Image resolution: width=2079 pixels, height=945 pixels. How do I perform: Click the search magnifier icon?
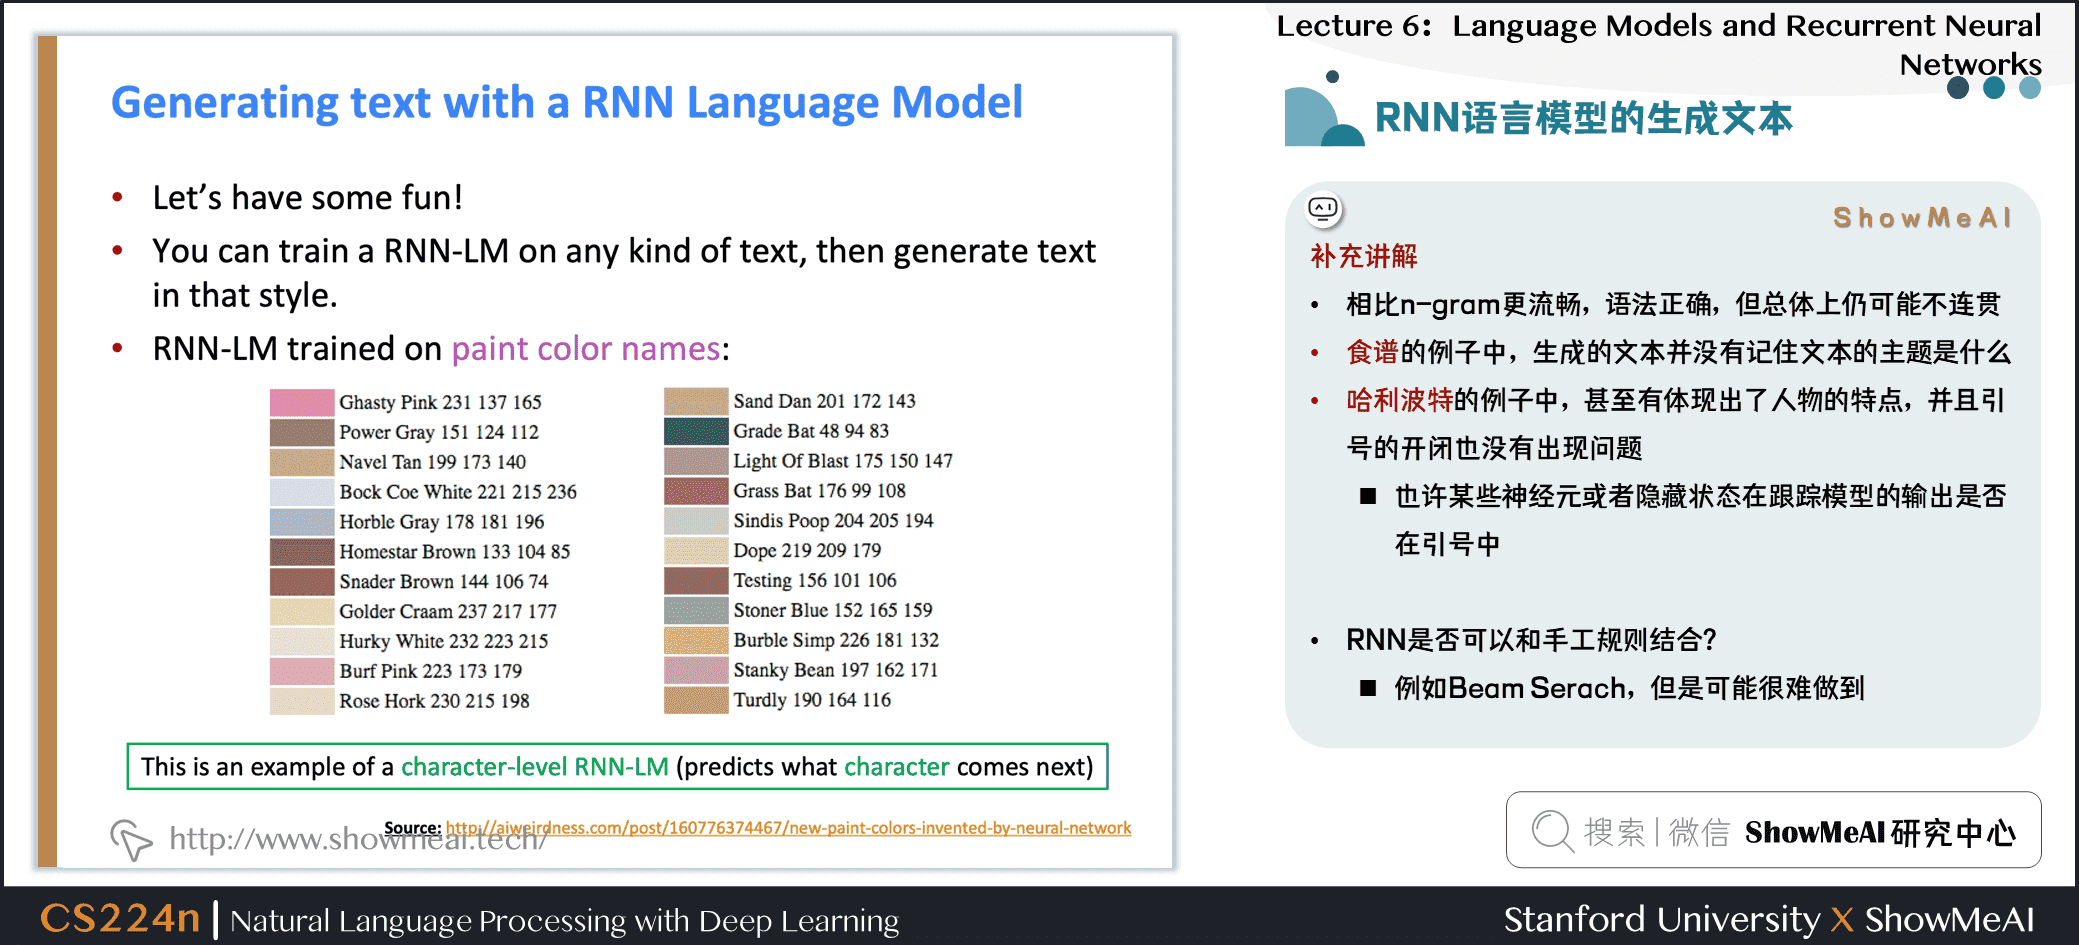coord(1552,831)
